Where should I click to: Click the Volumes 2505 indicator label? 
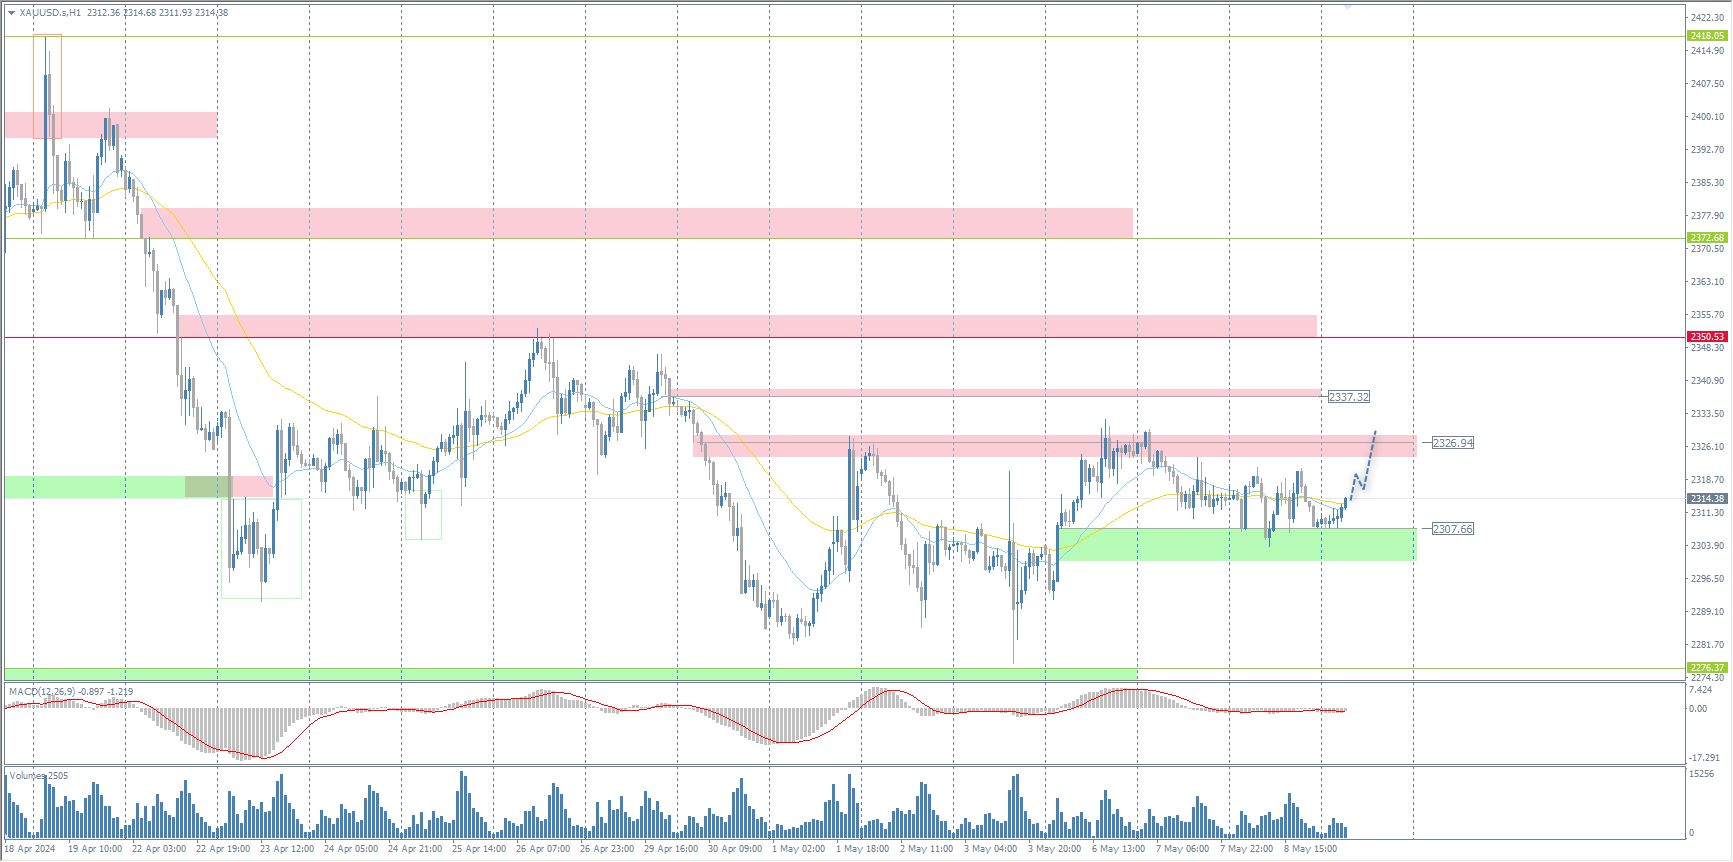tap(39, 776)
